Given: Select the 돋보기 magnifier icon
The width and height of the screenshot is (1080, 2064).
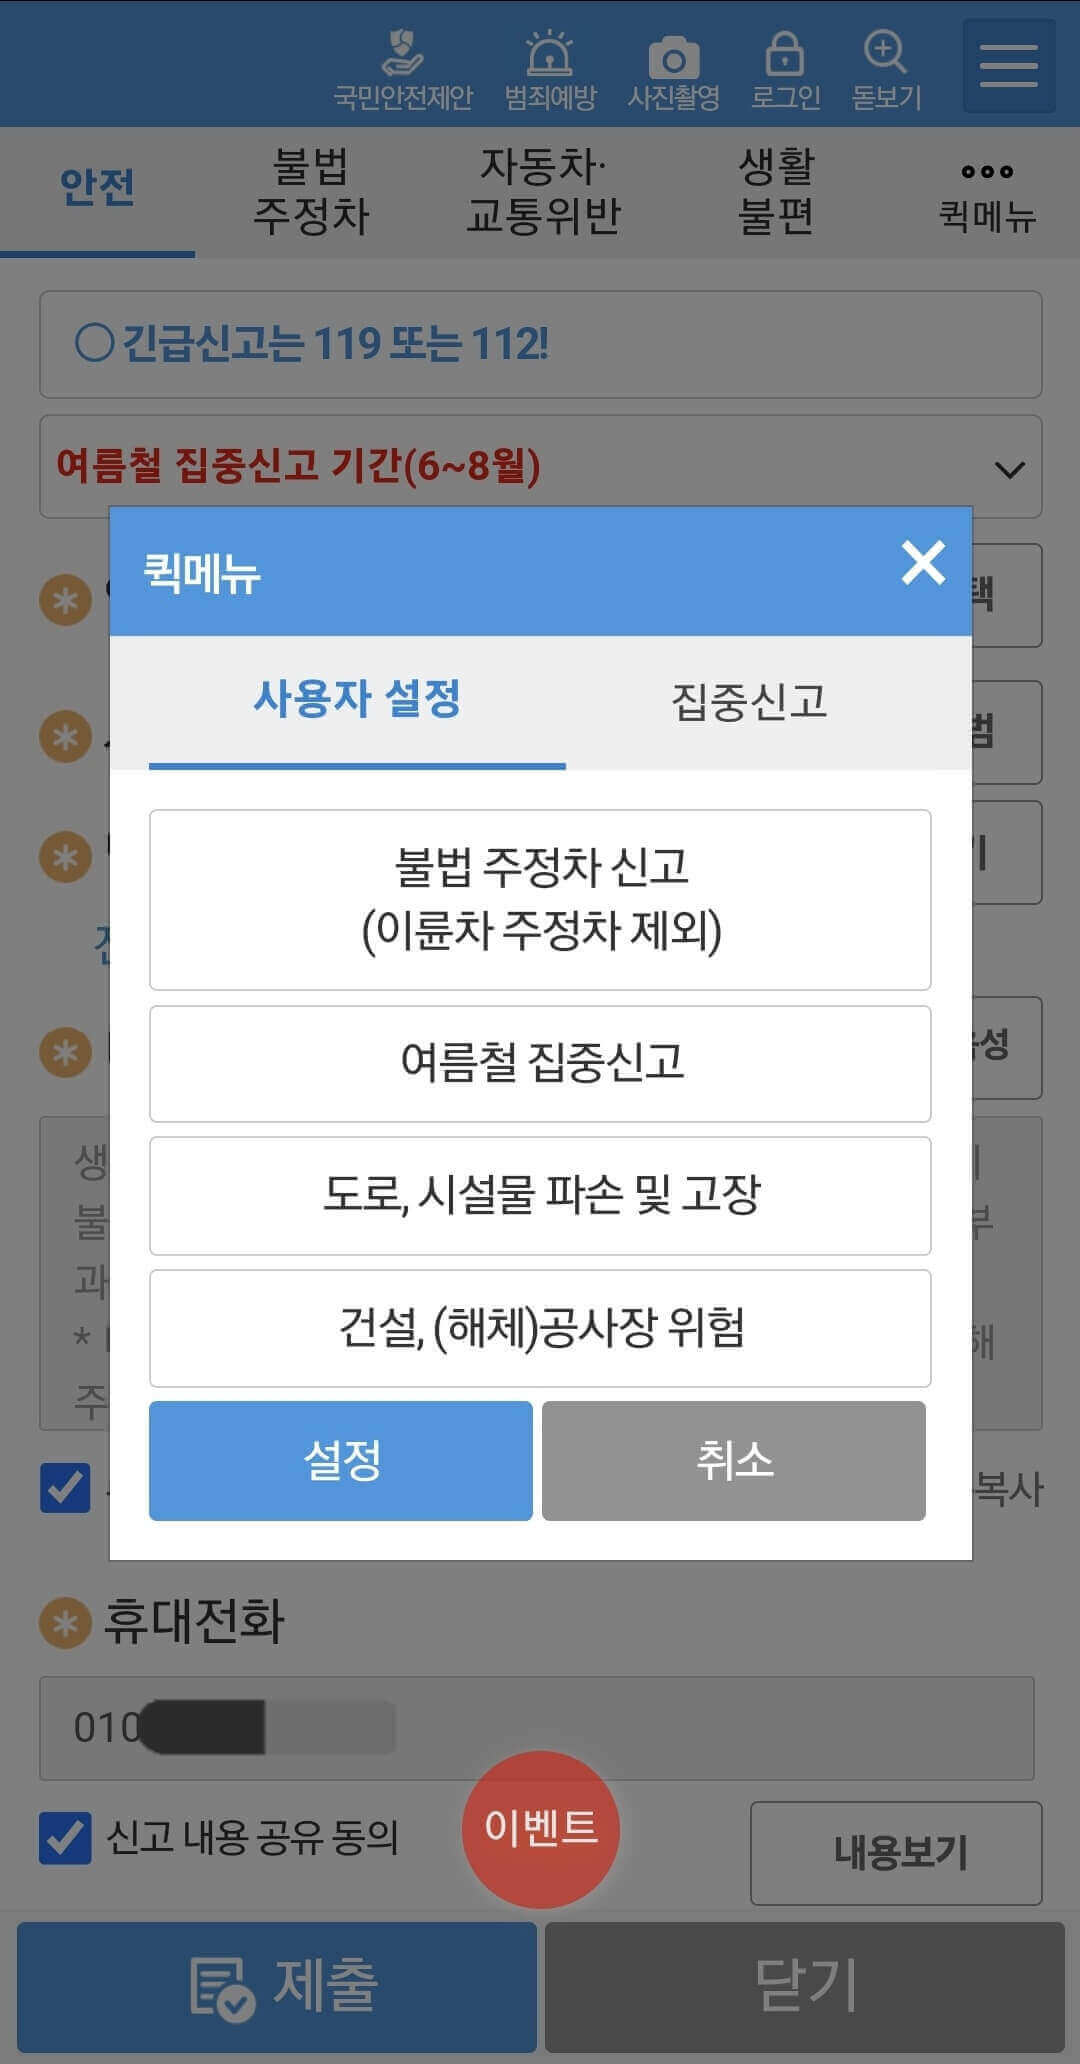Looking at the screenshot, I should (x=886, y=55).
